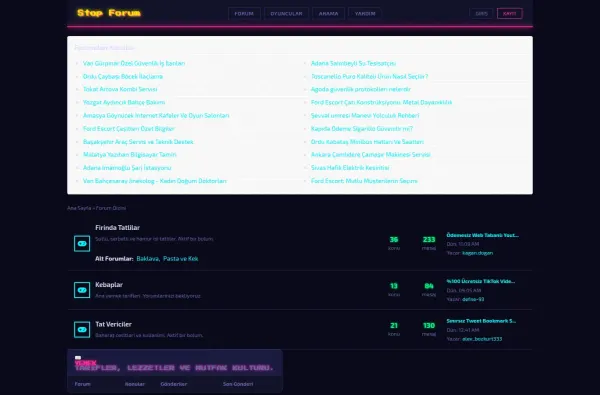Open Kapıda Ödeme Sigarillo Güvenilir mi link
This screenshot has height=395, width=600.
tap(362, 129)
